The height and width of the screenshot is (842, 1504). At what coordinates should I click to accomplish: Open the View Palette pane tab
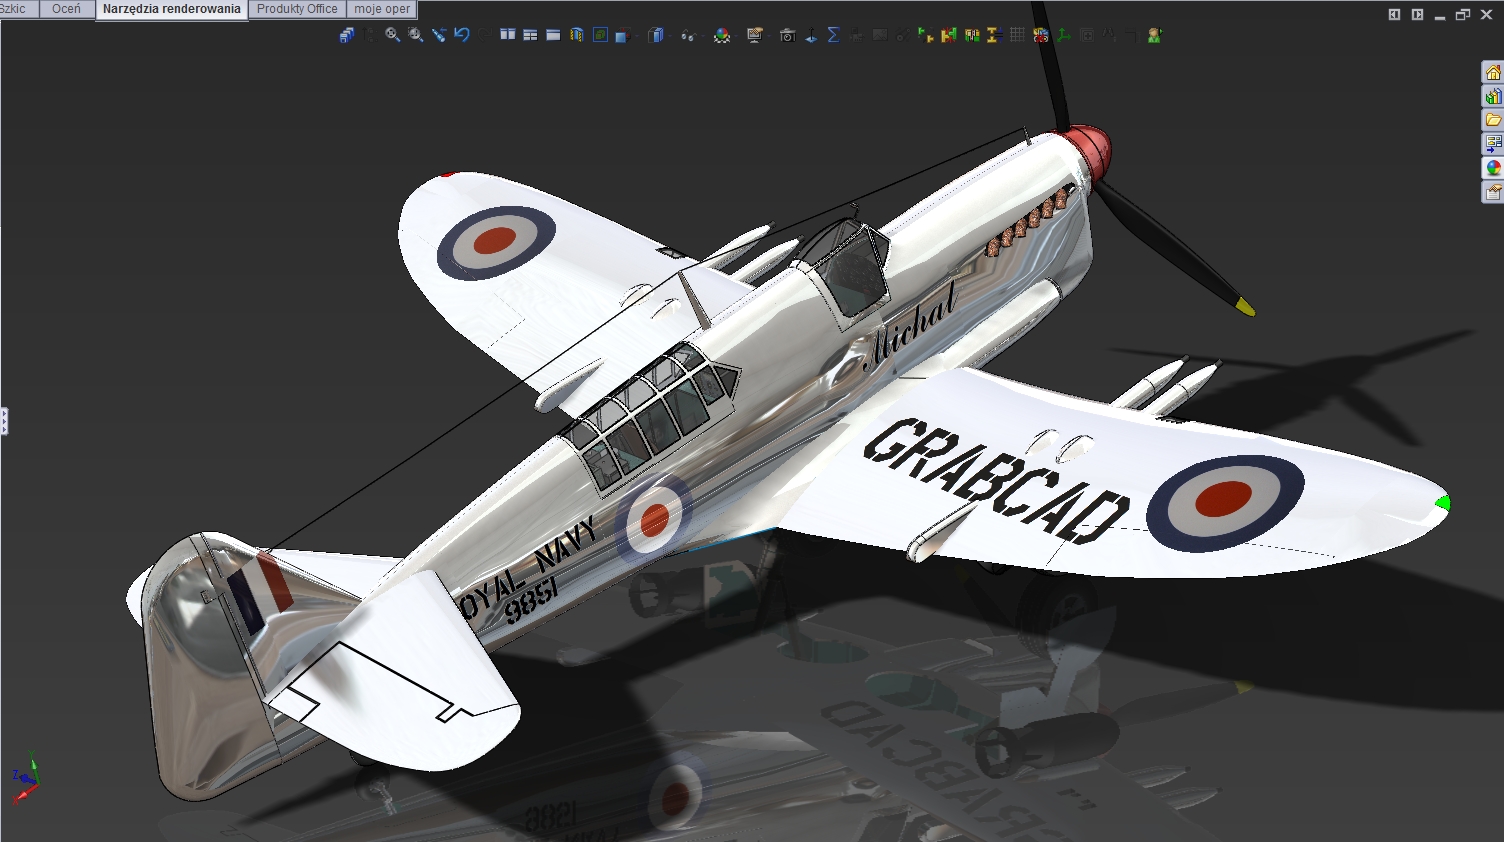[1493, 144]
